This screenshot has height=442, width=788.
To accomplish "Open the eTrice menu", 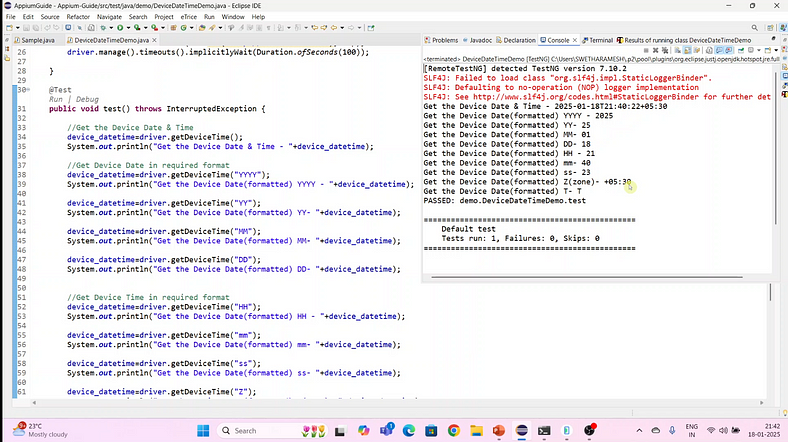I will click(188, 17).
